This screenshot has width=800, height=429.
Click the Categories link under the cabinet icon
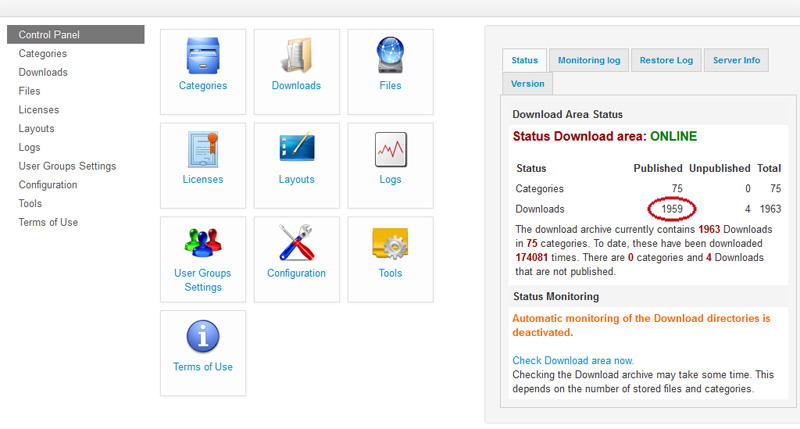pyautogui.click(x=203, y=86)
